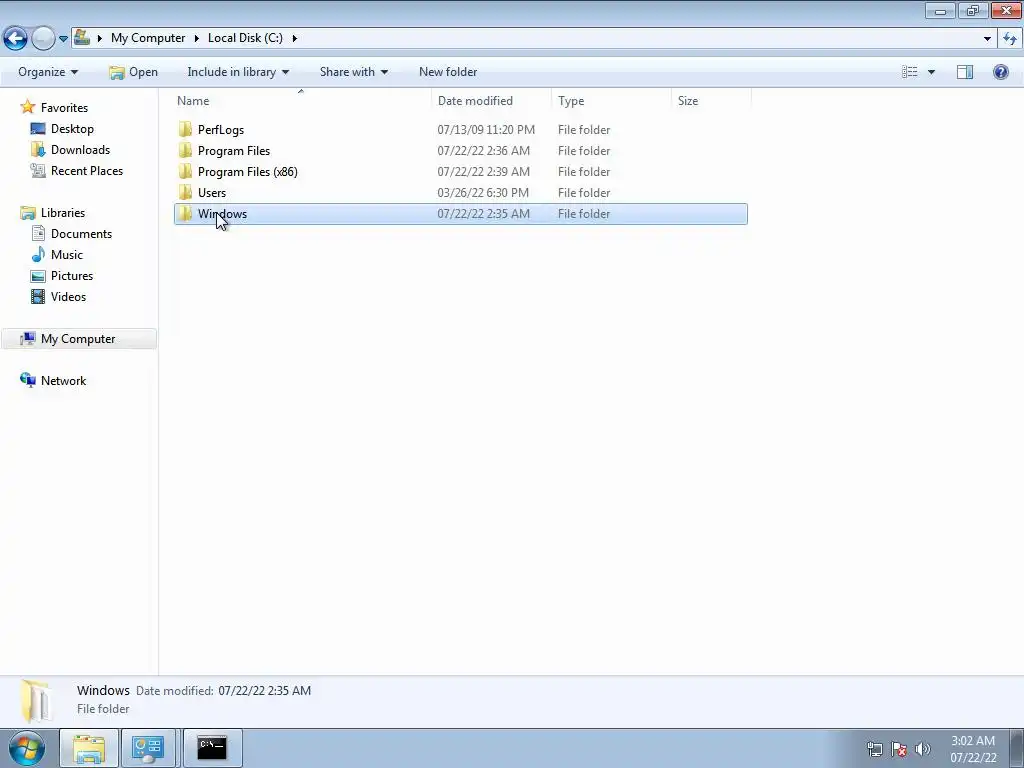This screenshot has height=768, width=1024.
Task: Open the Documents library
Action: (x=81, y=234)
